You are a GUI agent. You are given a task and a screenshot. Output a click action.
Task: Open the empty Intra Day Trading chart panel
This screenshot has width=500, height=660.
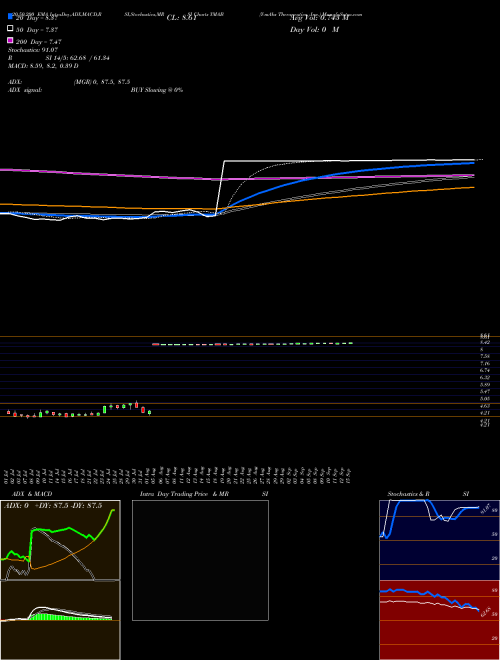tap(200, 560)
